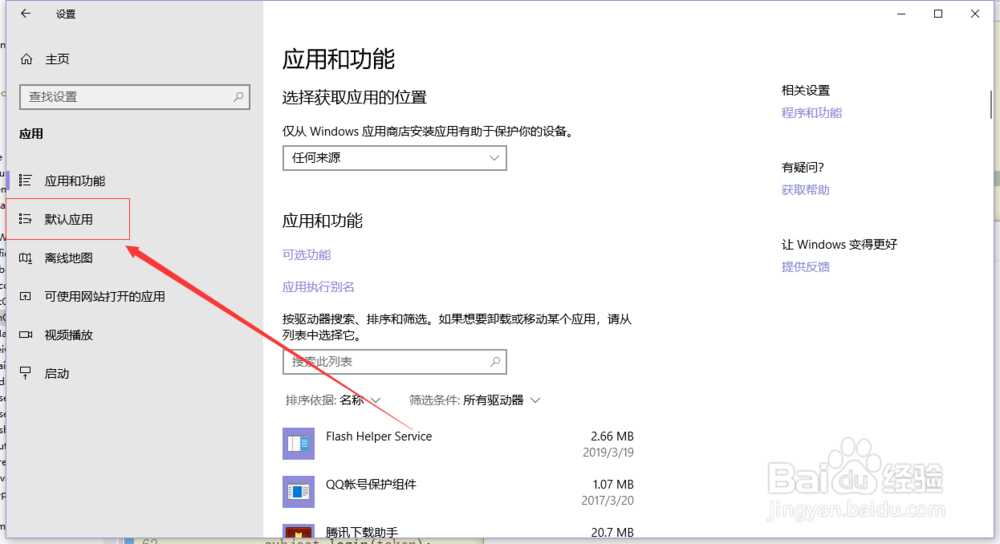This screenshot has width=1000, height=544.
Task: Open 可使用网站打开的应用 settings
Action: 105,297
